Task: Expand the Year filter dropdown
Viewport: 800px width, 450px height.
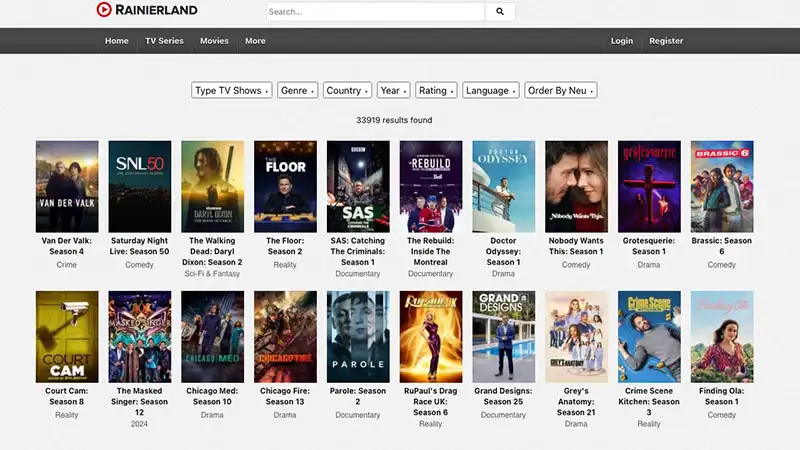Action: pyautogui.click(x=393, y=90)
